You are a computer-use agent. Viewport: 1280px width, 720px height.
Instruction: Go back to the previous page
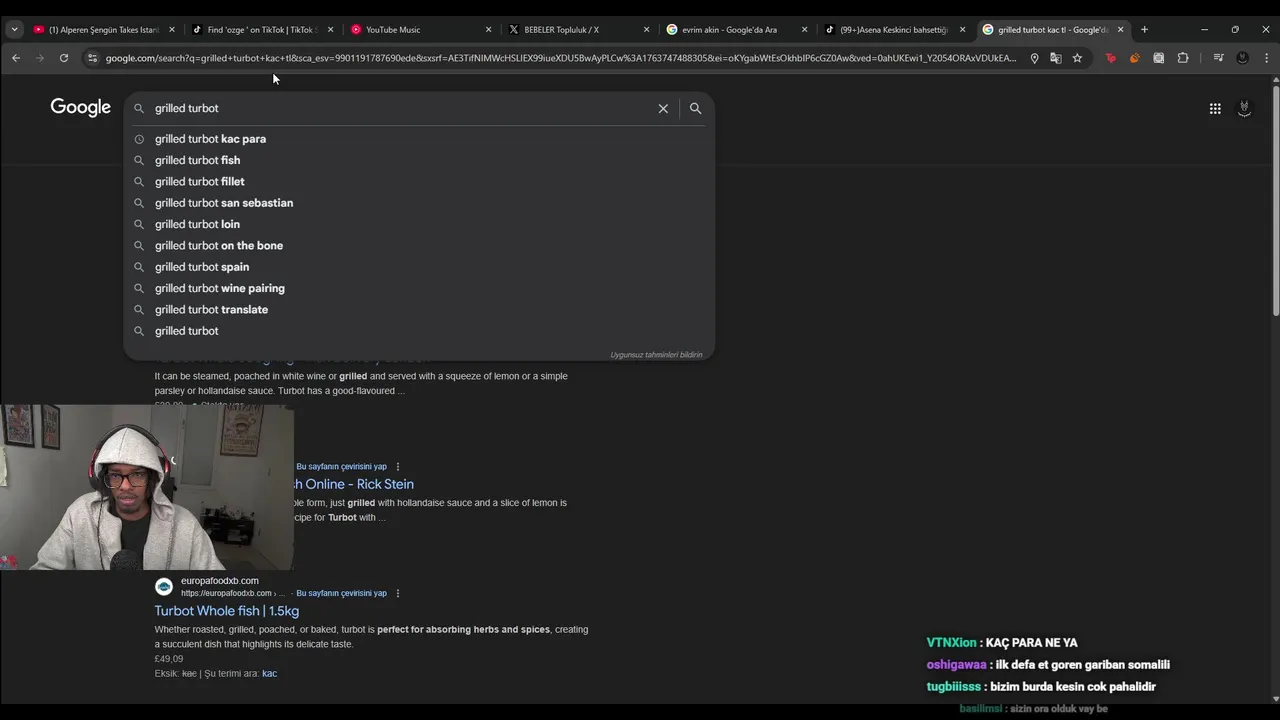pos(16,58)
